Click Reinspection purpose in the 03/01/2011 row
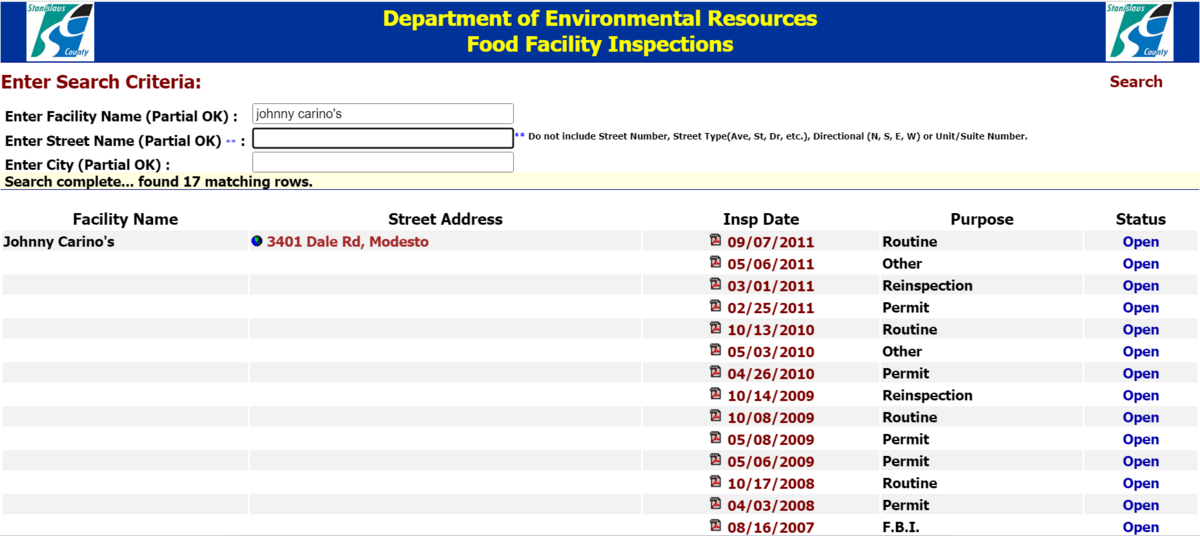Image resolution: width=1200 pixels, height=536 pixels. point(927,285)
